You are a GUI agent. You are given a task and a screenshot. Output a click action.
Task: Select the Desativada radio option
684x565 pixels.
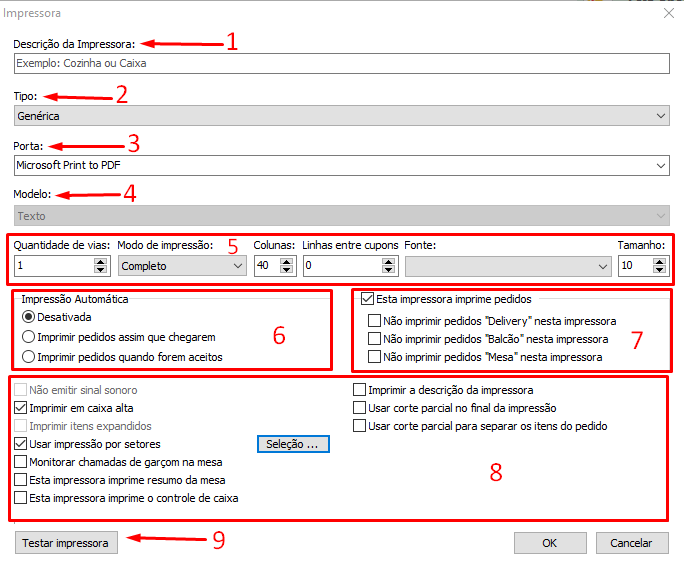pyautogui.click(x=29, y=317)
